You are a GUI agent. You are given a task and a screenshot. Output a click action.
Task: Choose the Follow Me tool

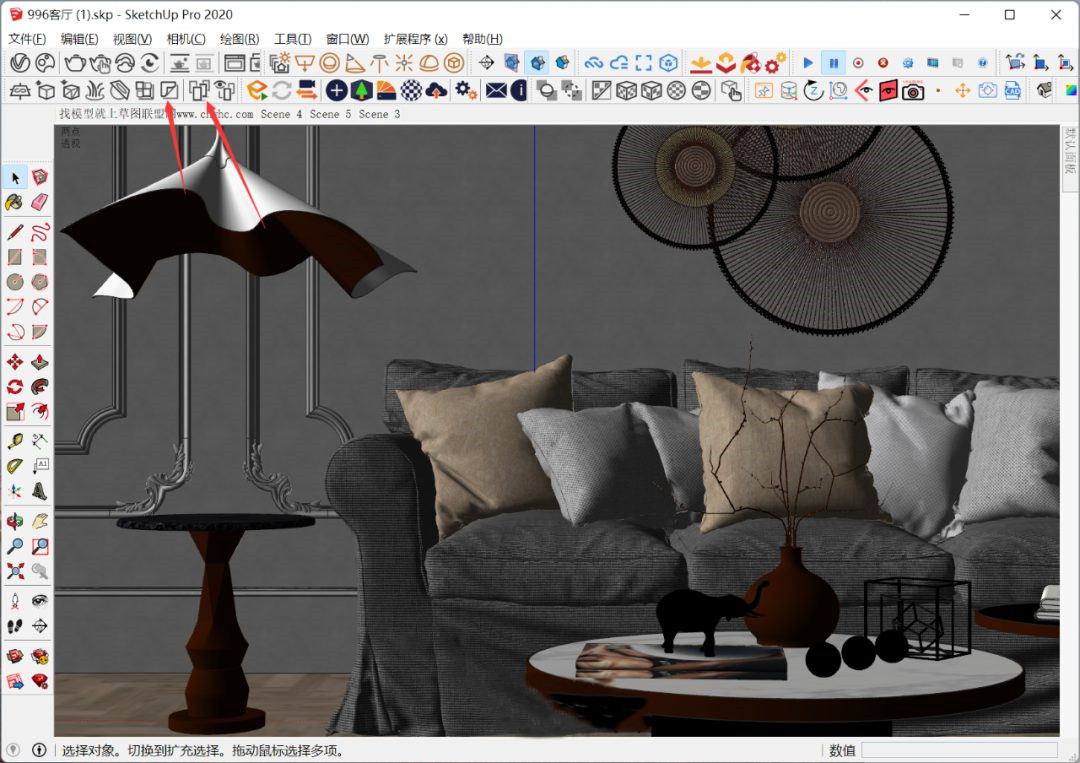(x=40, y=387)
